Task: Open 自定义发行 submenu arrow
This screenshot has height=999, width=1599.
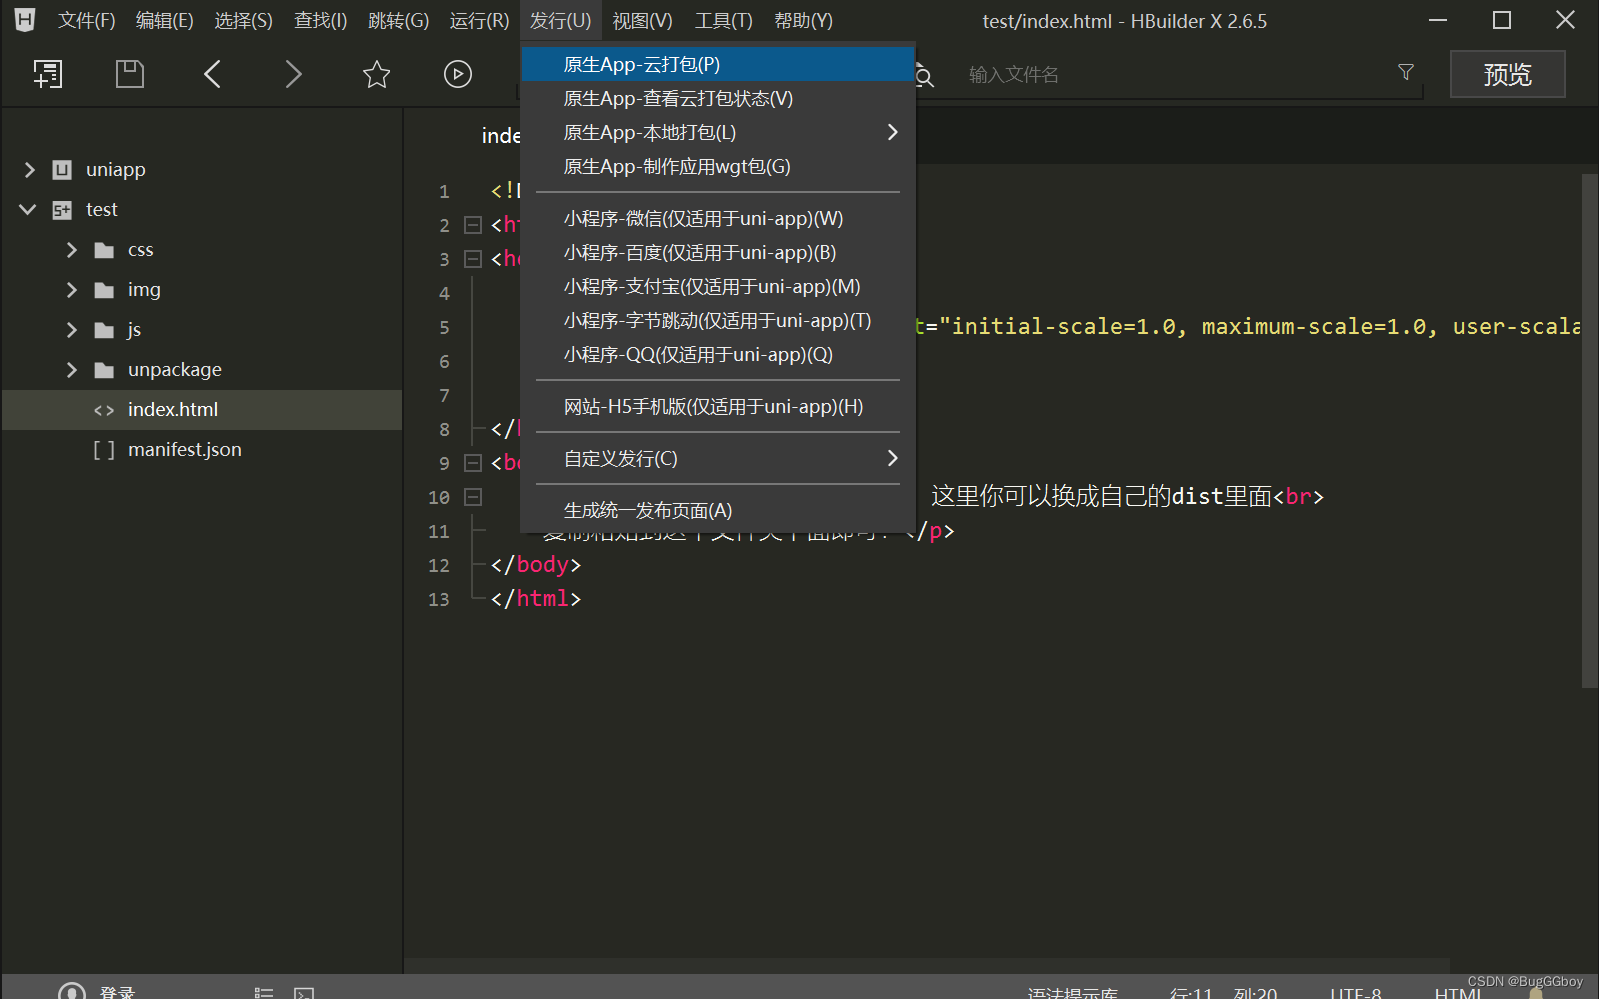Action: (x=892, y=458)
